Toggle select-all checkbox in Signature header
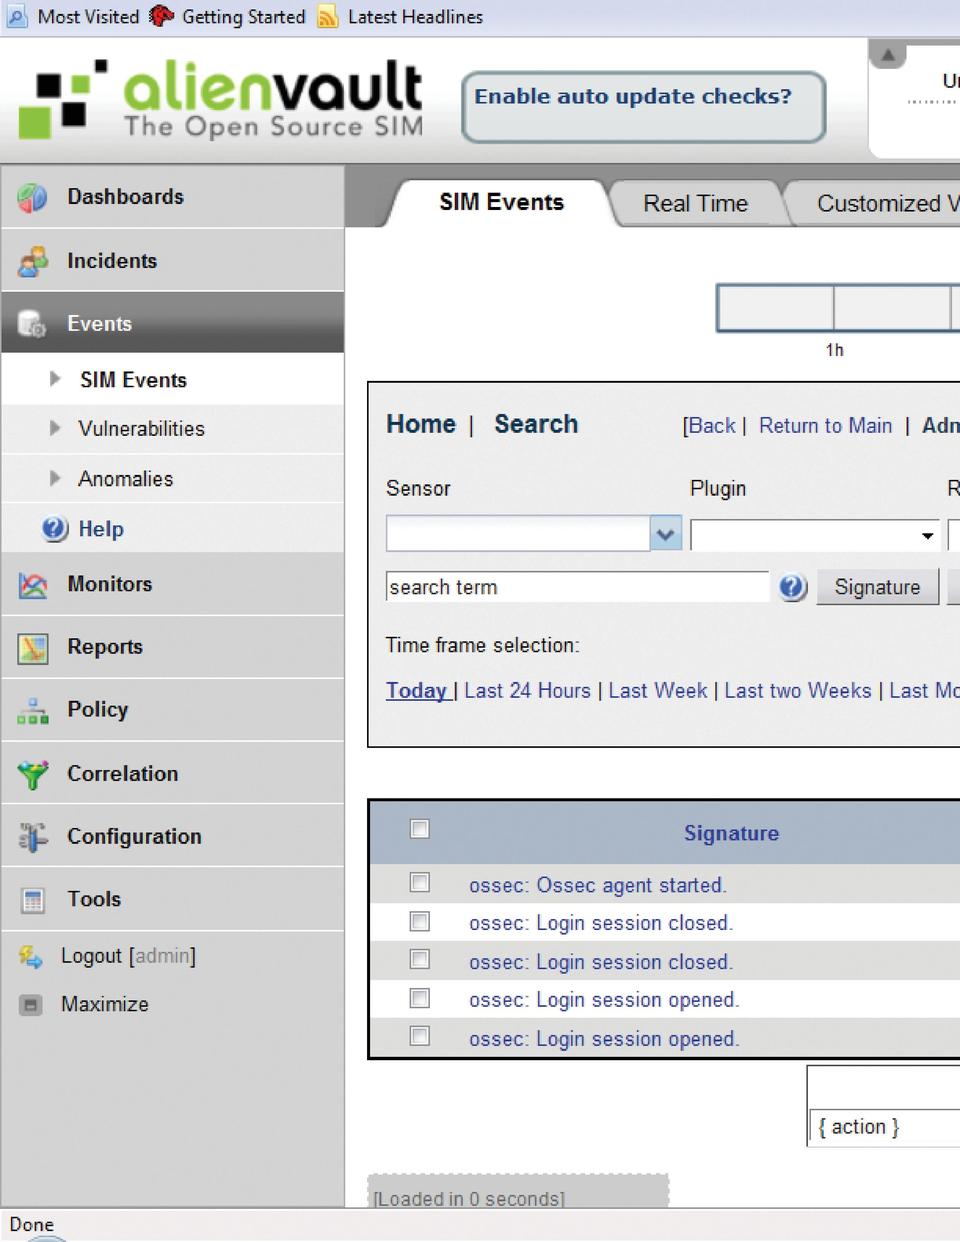This screenshot has width=960, height=1242. (420, 829)
